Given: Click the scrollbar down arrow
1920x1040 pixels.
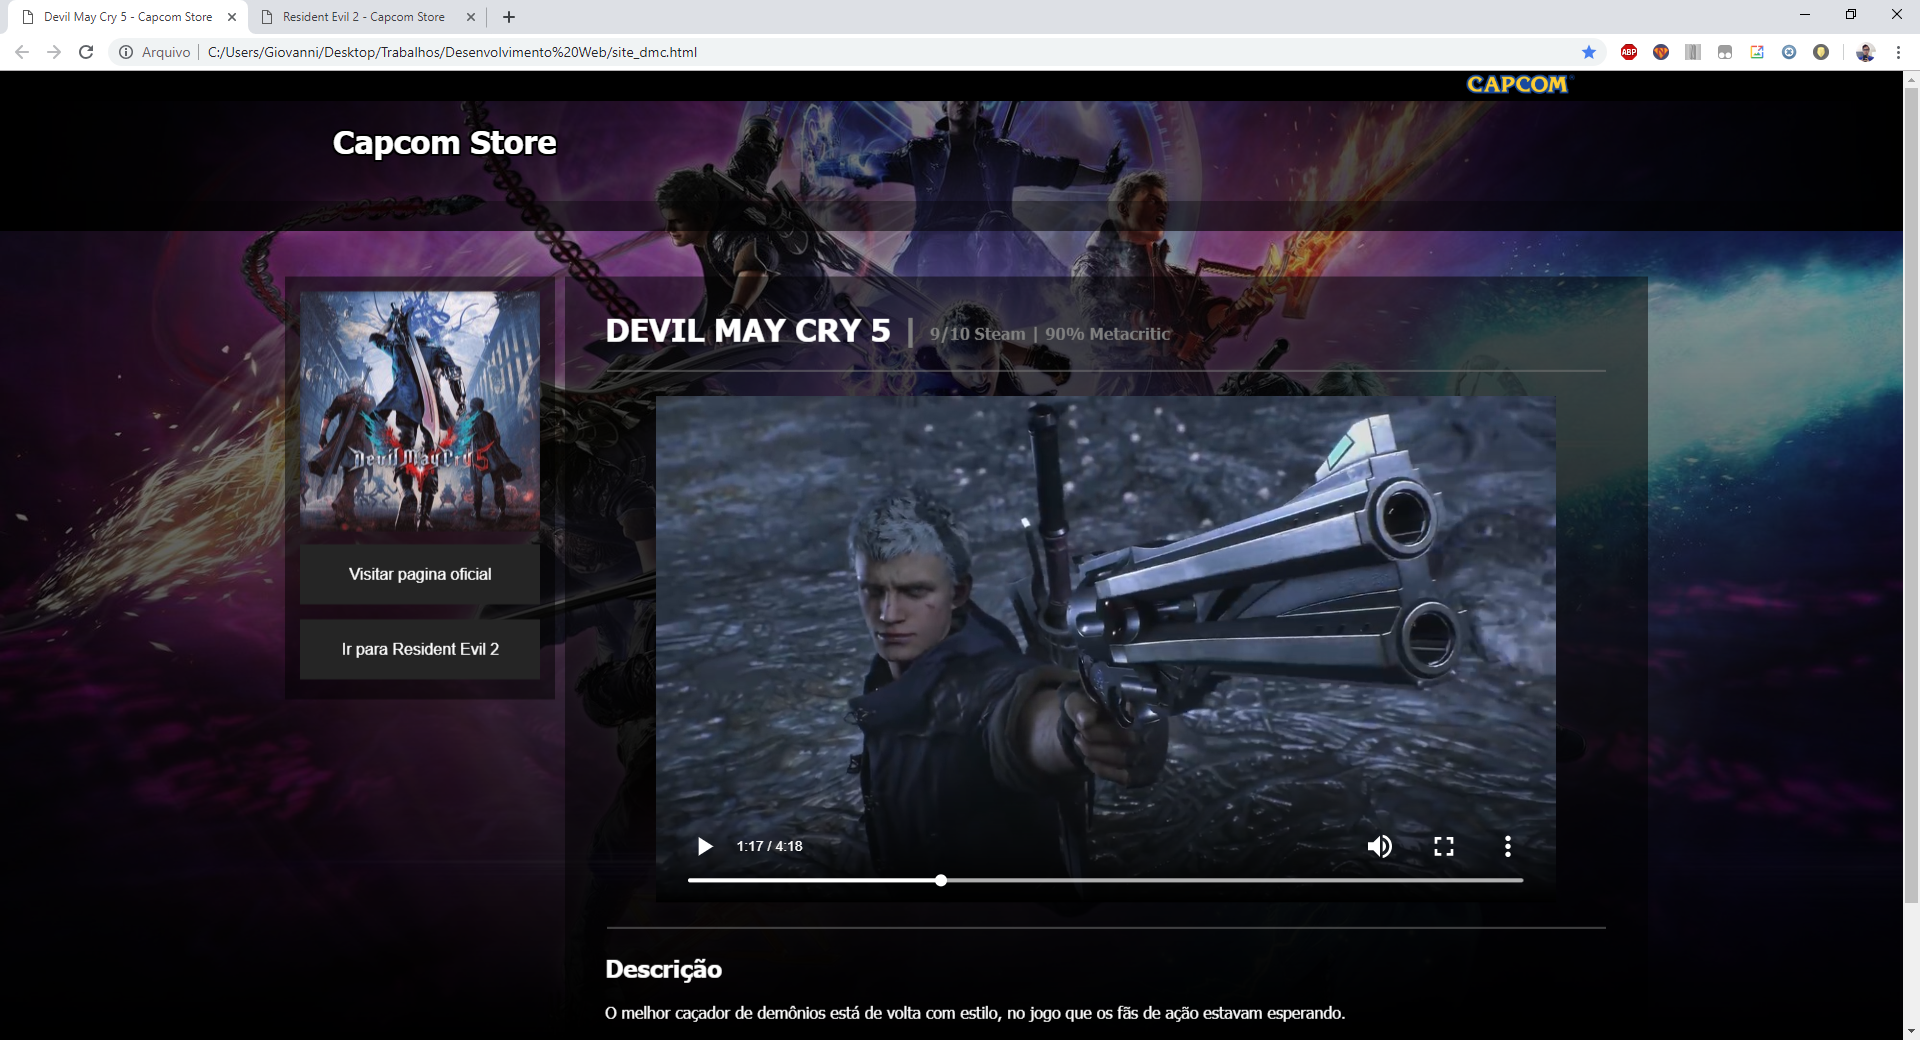Looking at the screenshot, I should click(x=1911, y=1031).
